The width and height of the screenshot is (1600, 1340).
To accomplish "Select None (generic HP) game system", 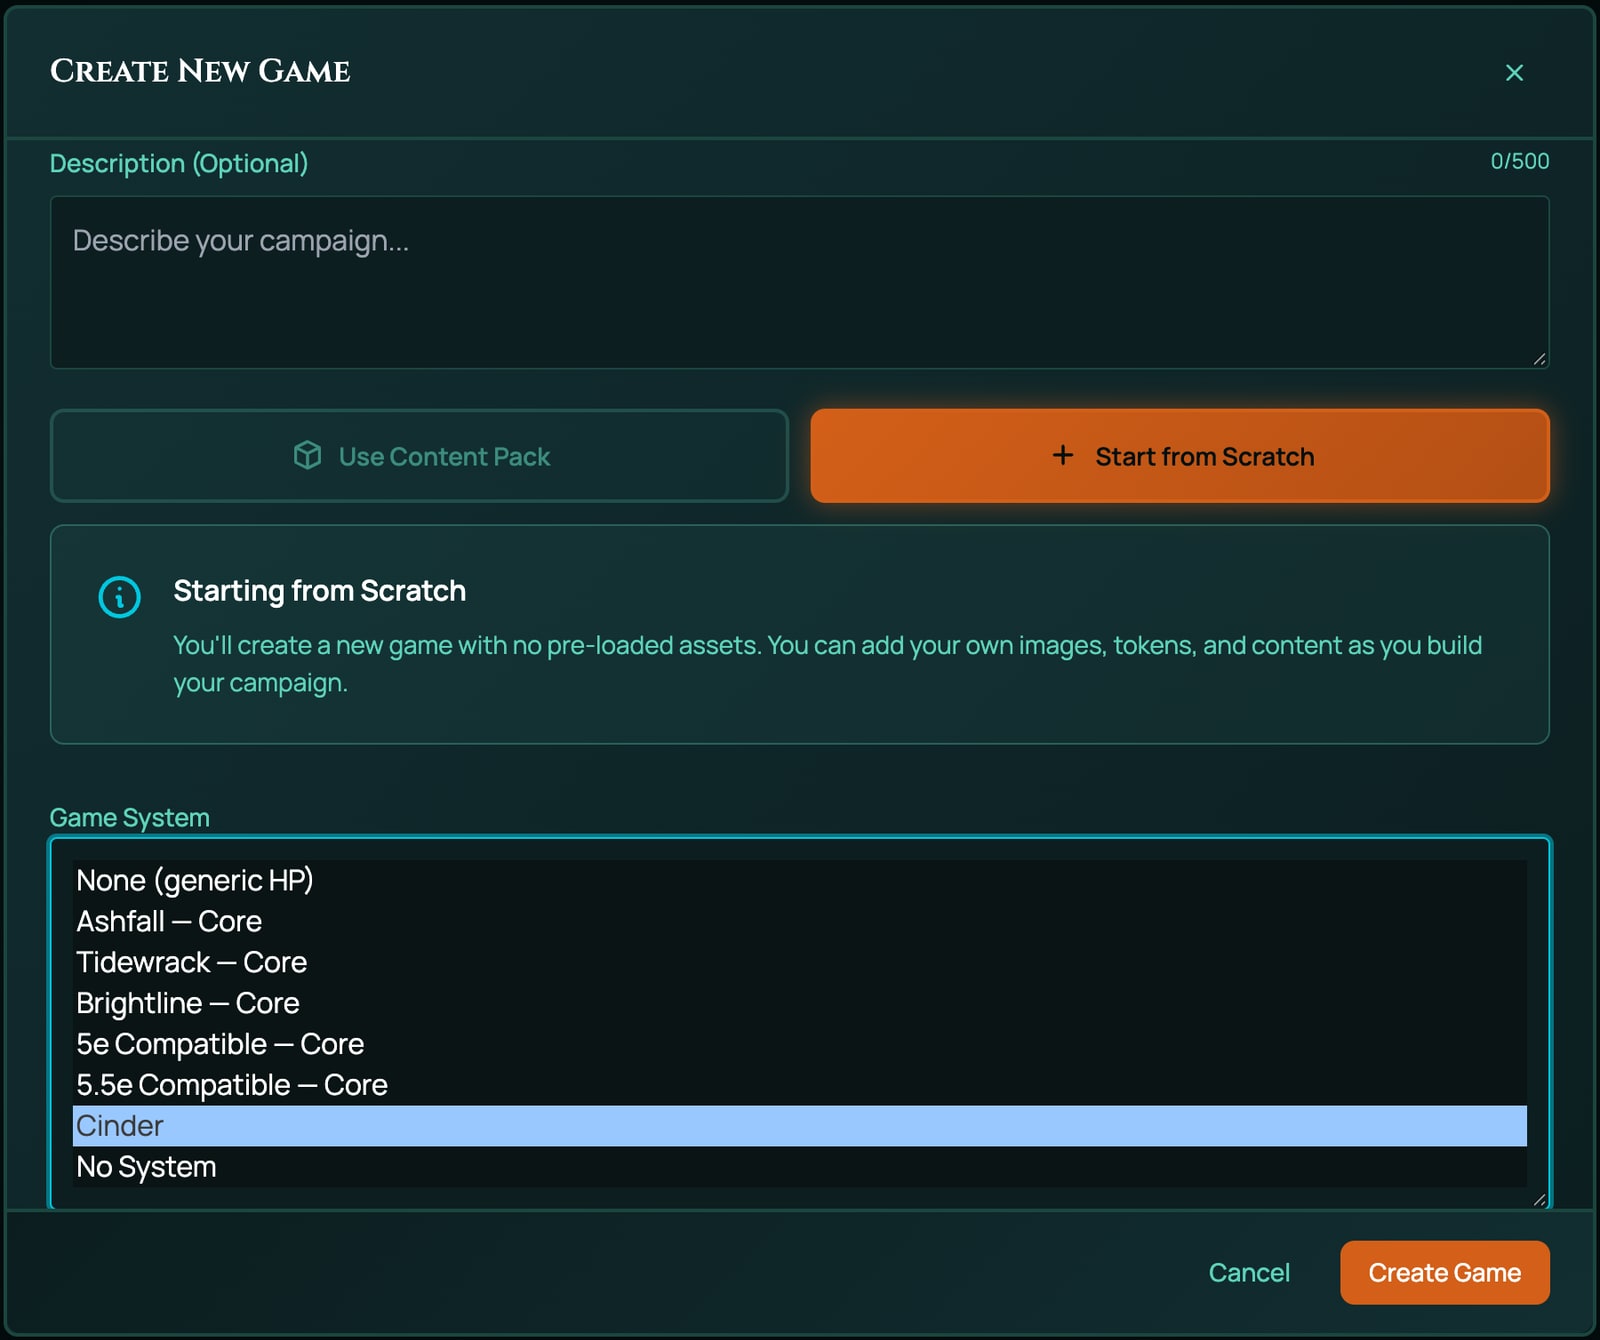I will tap(799, 880).
